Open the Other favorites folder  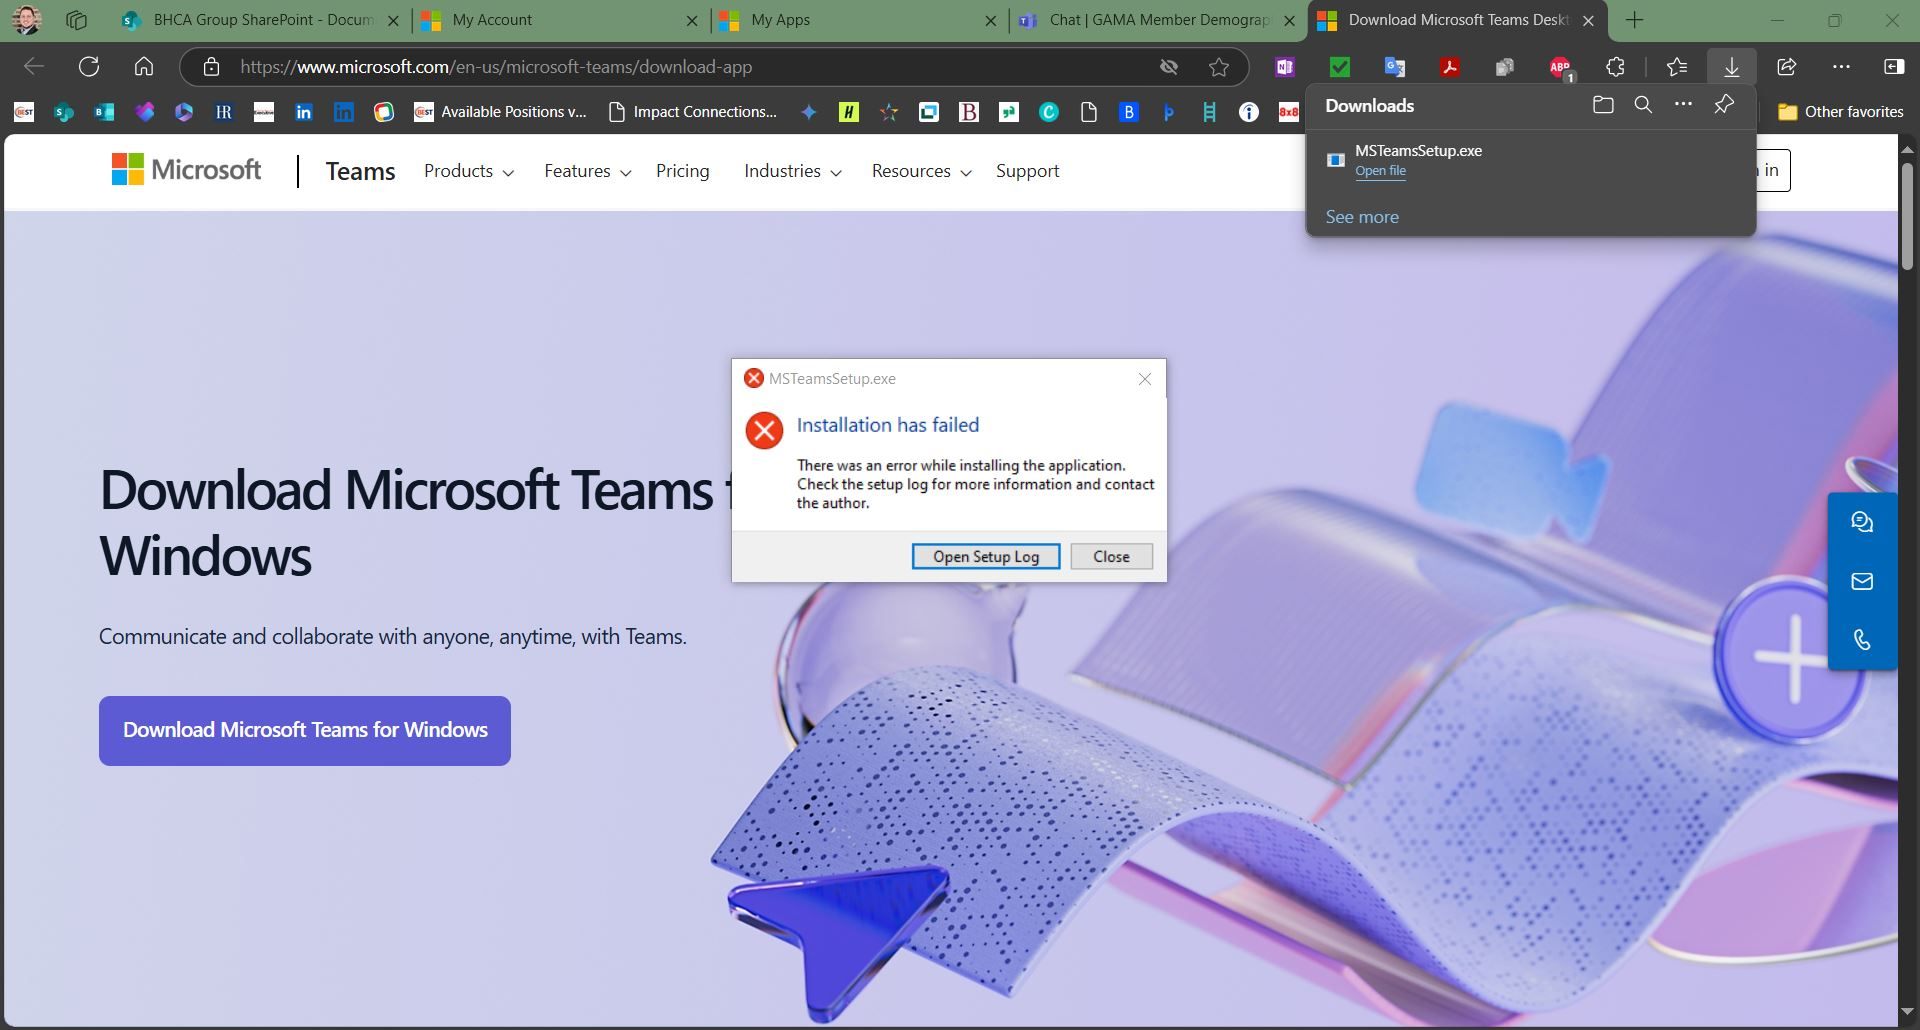(x=1841, y=112)
